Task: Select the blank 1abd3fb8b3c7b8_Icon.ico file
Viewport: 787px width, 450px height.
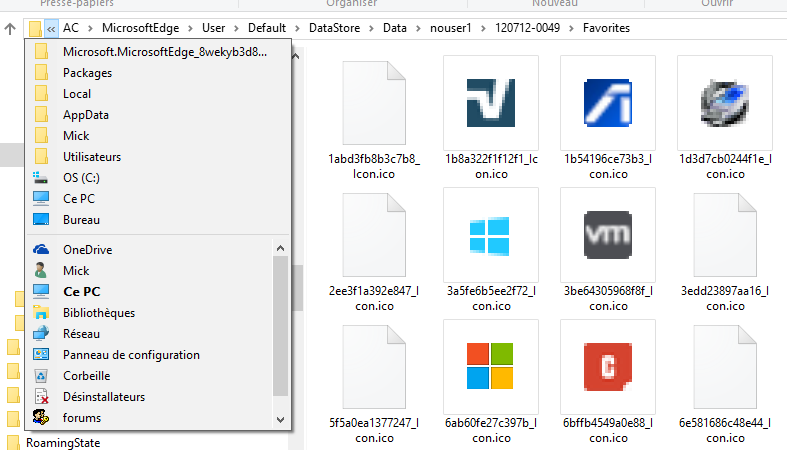Action: (374, 103)
